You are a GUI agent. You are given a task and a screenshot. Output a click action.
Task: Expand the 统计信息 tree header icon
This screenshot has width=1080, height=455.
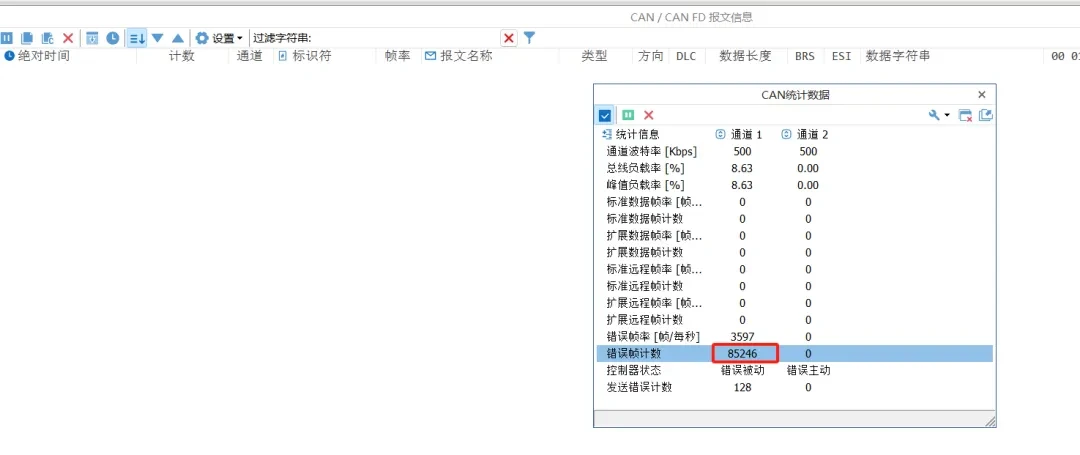[x=607, y=135]
